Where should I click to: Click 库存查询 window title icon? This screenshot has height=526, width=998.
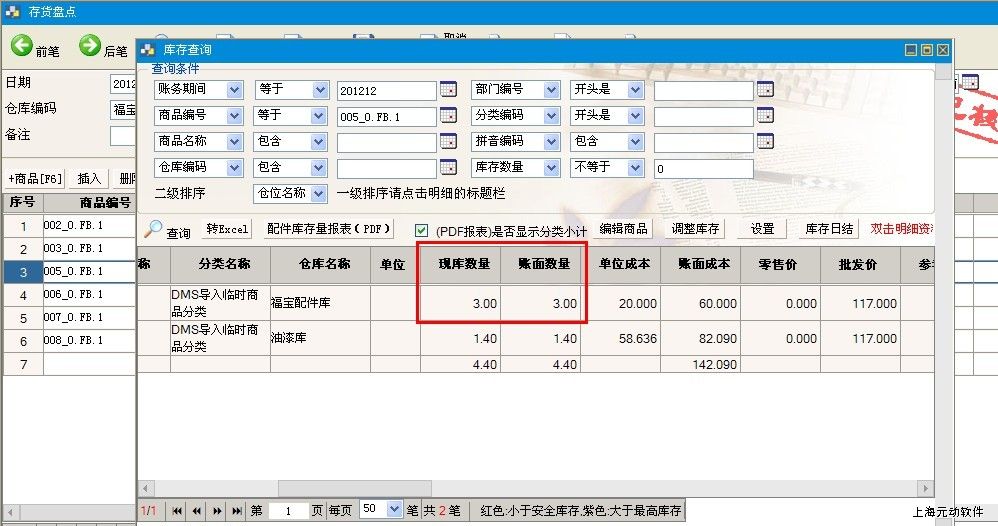click(x=148, y=50)
